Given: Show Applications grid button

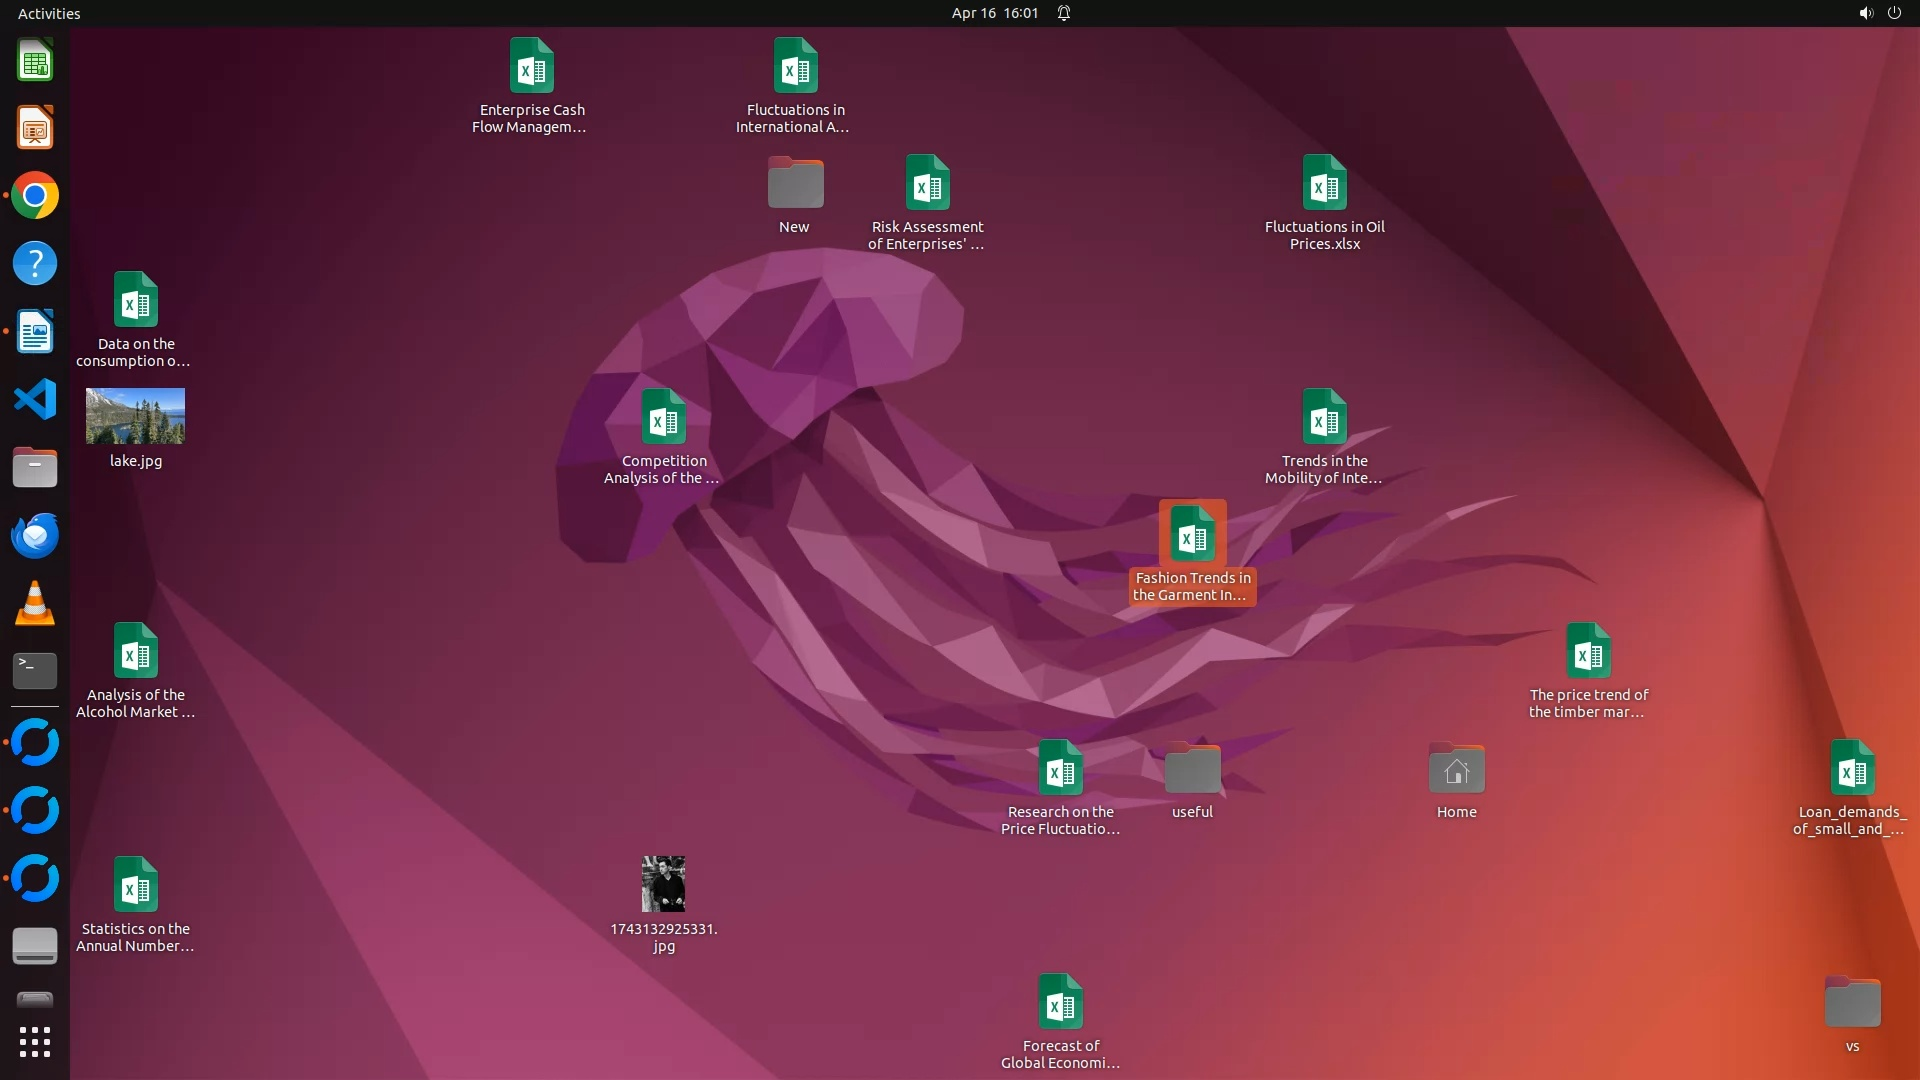Looking at the screenshot, I should click(35, 1042).
